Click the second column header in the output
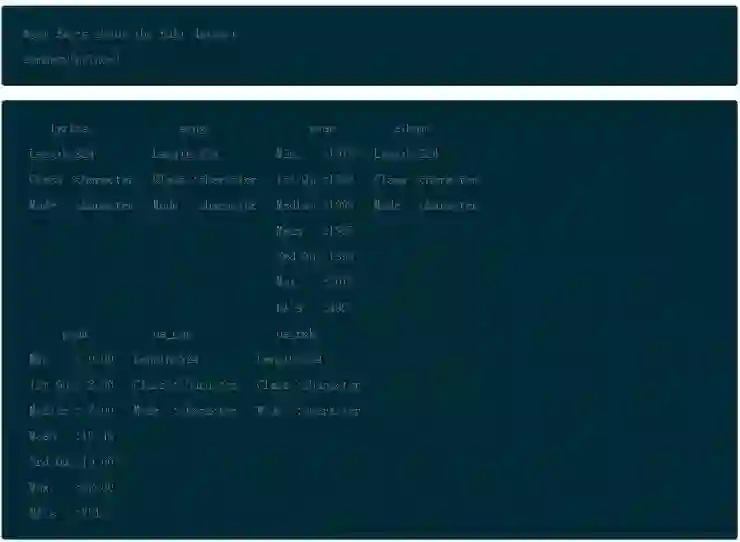Screen dimensions: 740x542 (193, 128)
